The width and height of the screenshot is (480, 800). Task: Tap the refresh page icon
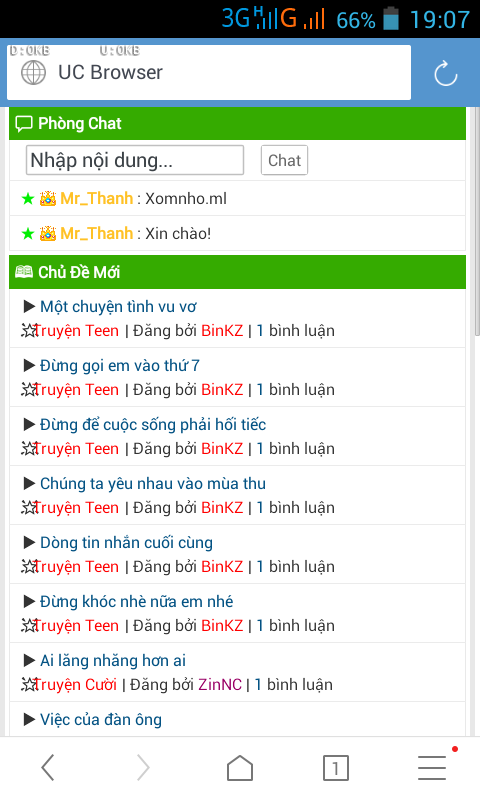point(445,73)
